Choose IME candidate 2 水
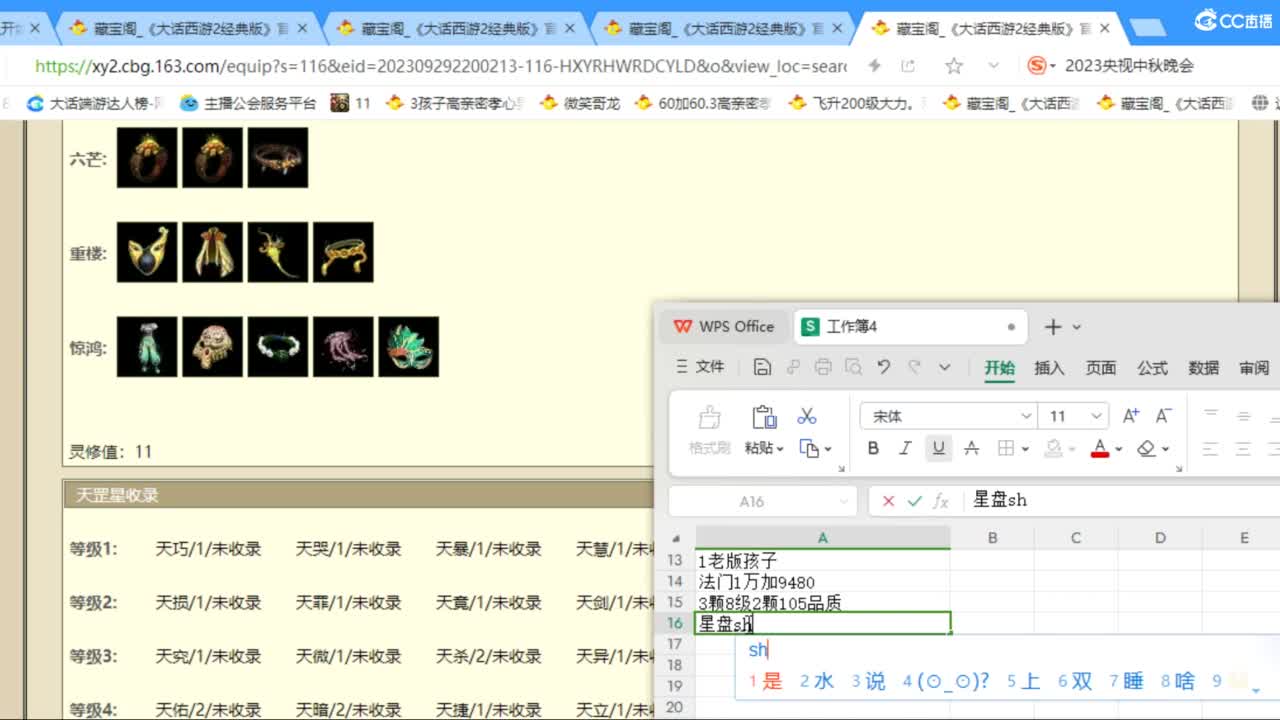The height and width of the screenshot is (720, 1280). point(816,681)
